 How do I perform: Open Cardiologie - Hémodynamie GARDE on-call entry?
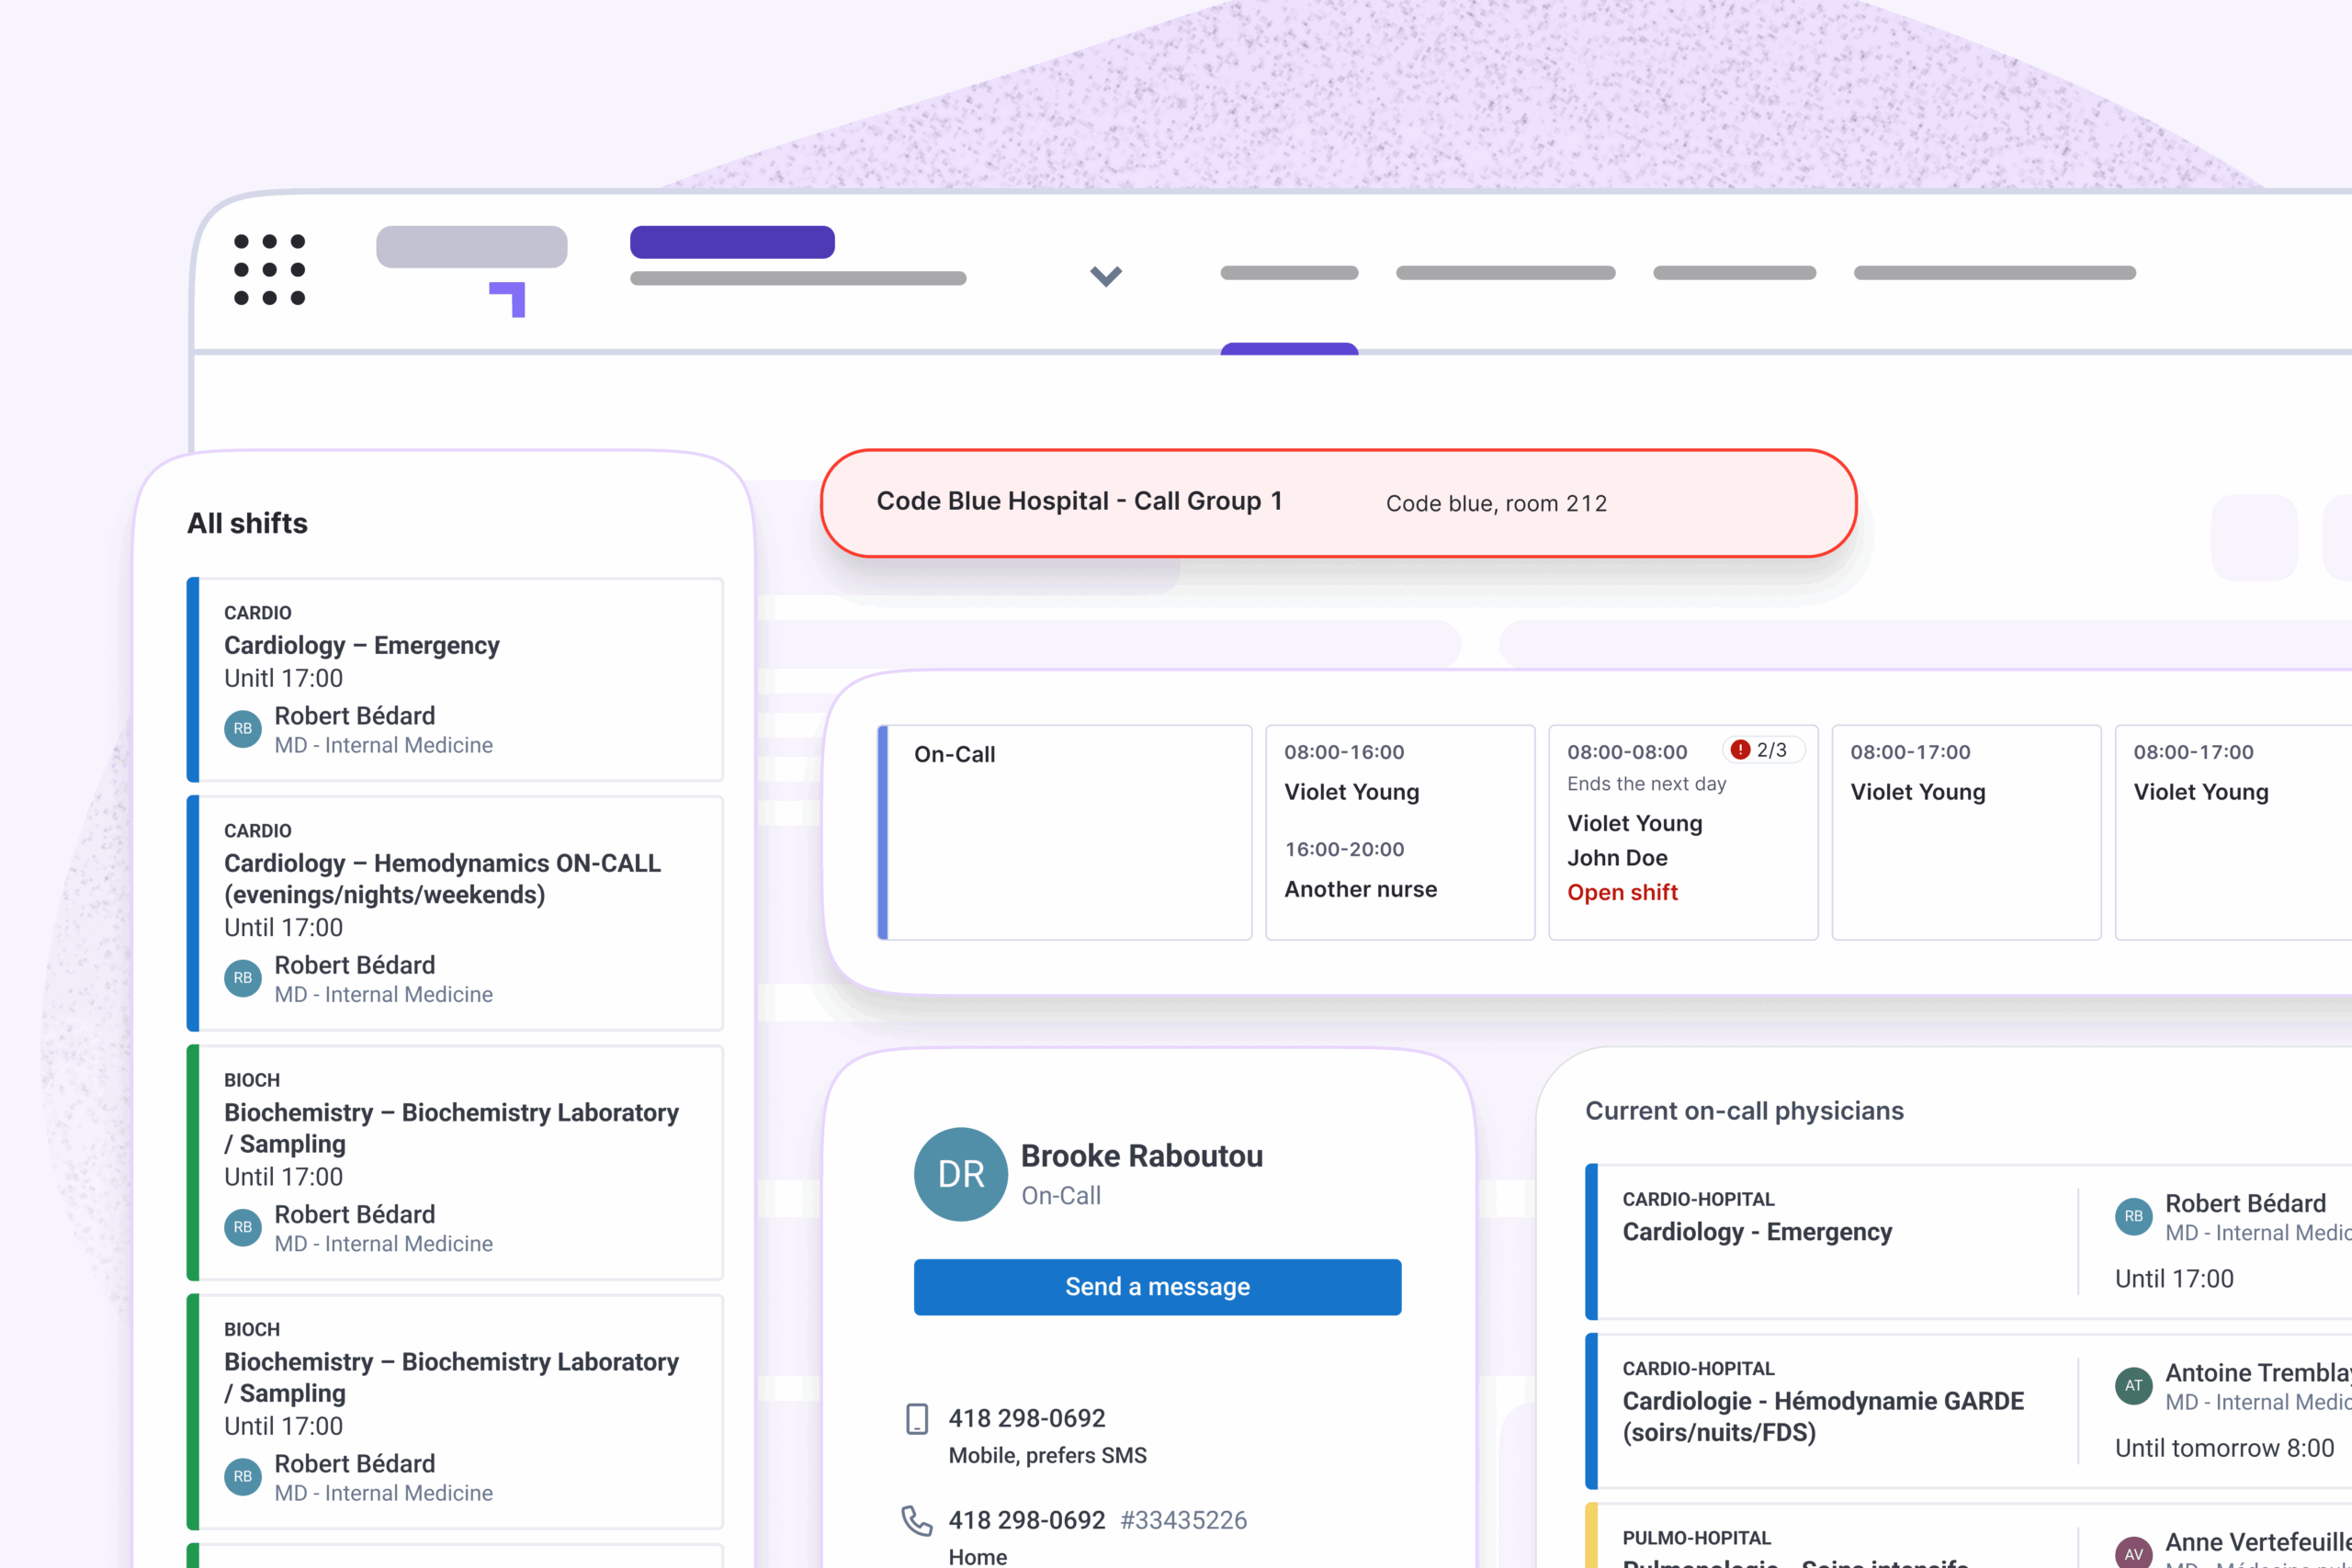pyautogui.click(x=1822, y=1415)
